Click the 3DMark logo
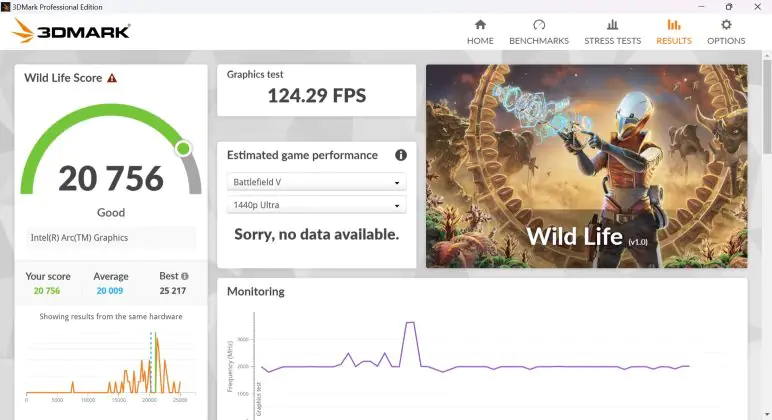This screenshot has width=772, height=420. tap(70, 31)
